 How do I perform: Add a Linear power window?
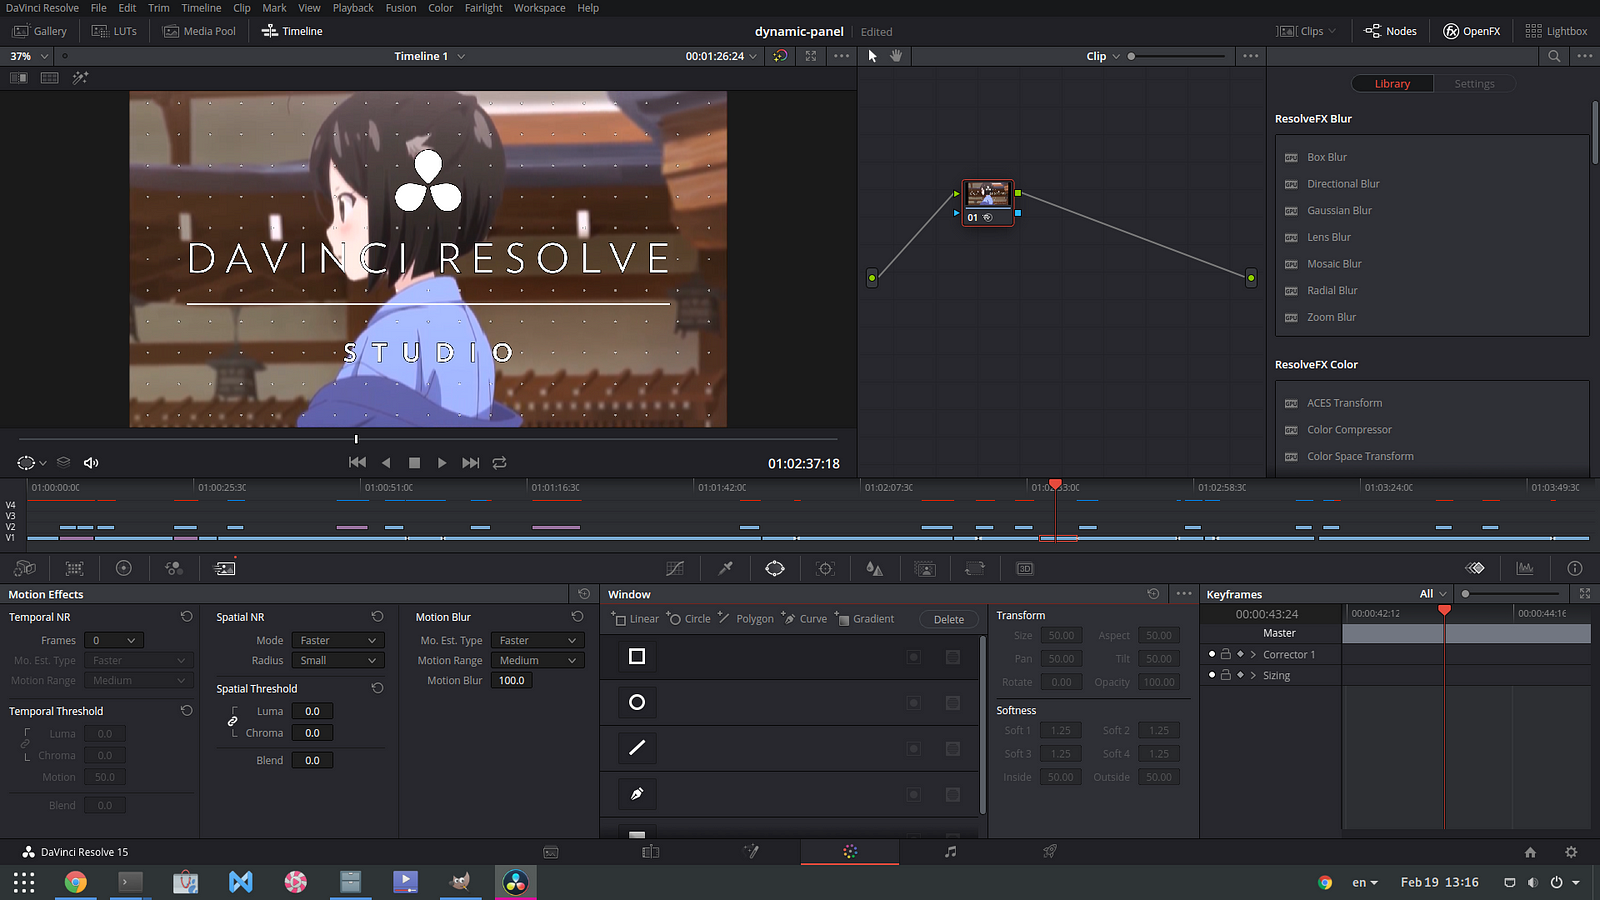click(636, 618)
